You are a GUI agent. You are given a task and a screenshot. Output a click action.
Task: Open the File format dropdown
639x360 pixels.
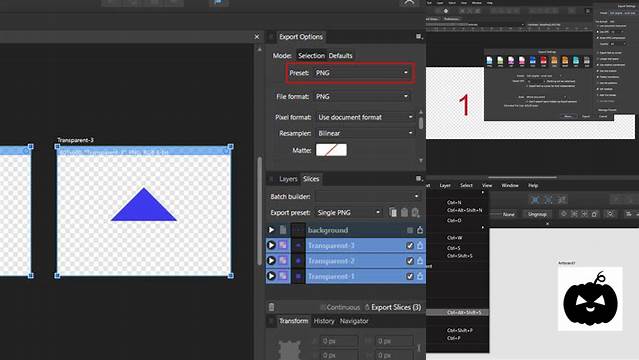362,97
